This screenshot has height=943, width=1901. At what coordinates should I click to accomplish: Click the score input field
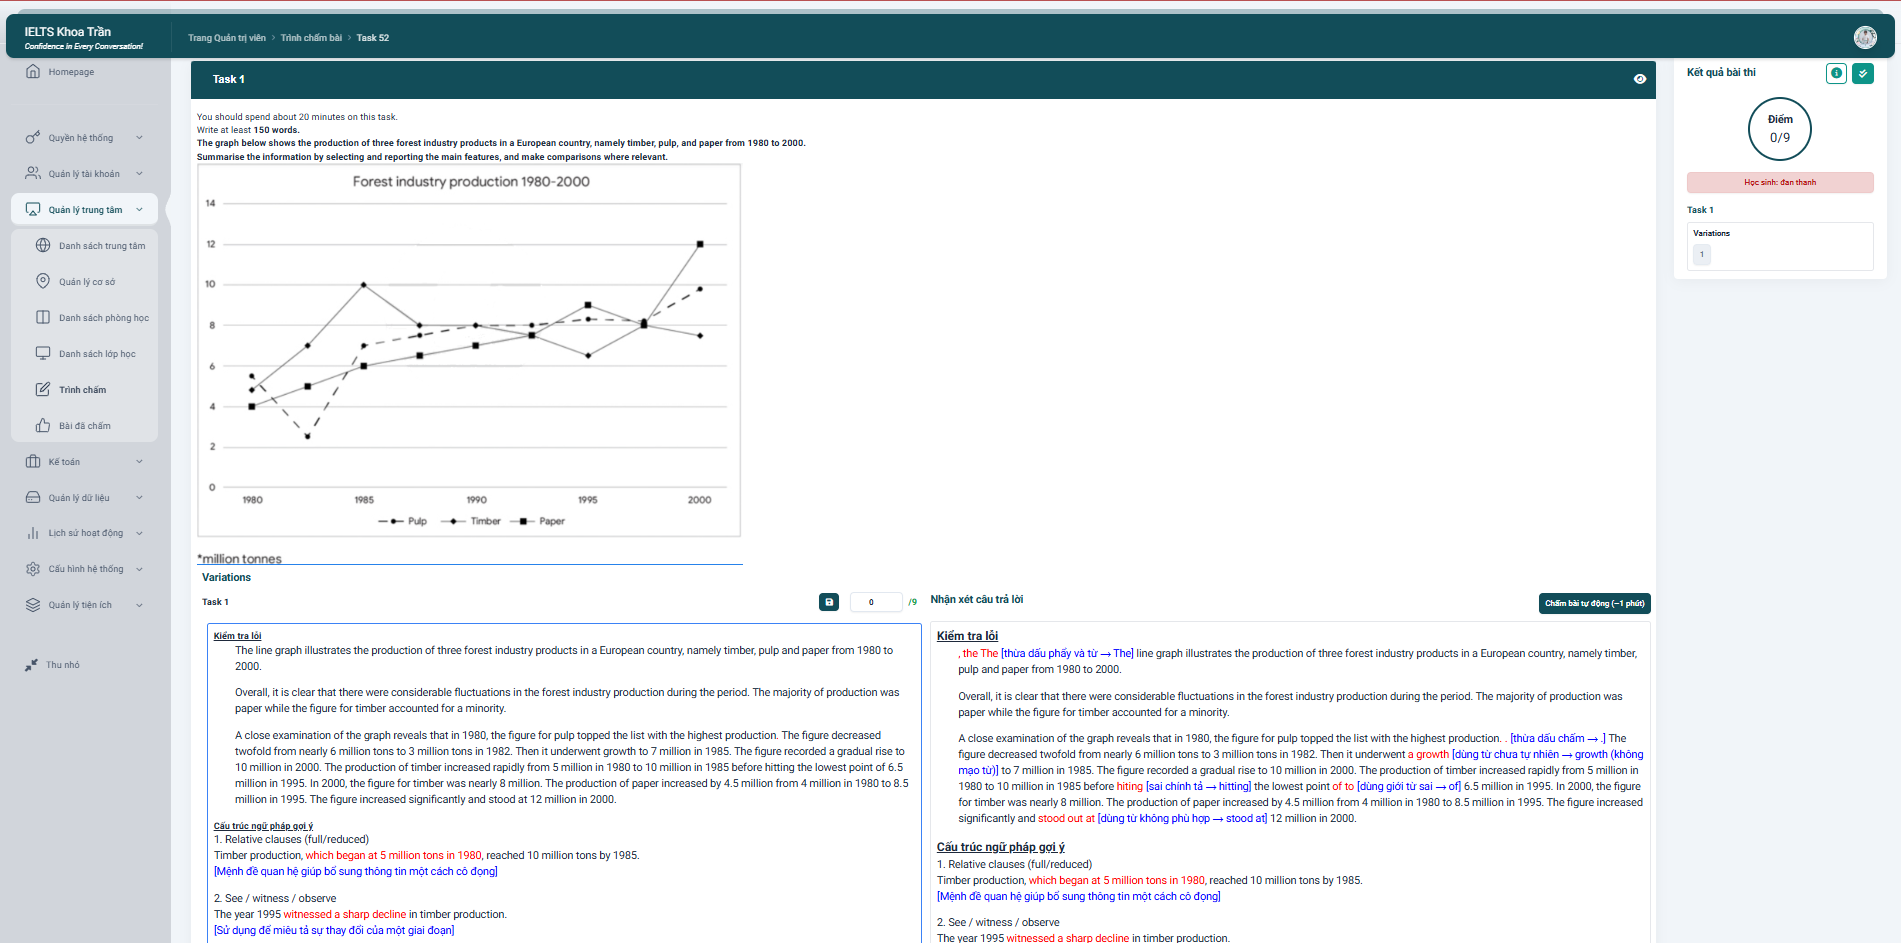pos(874,602)
